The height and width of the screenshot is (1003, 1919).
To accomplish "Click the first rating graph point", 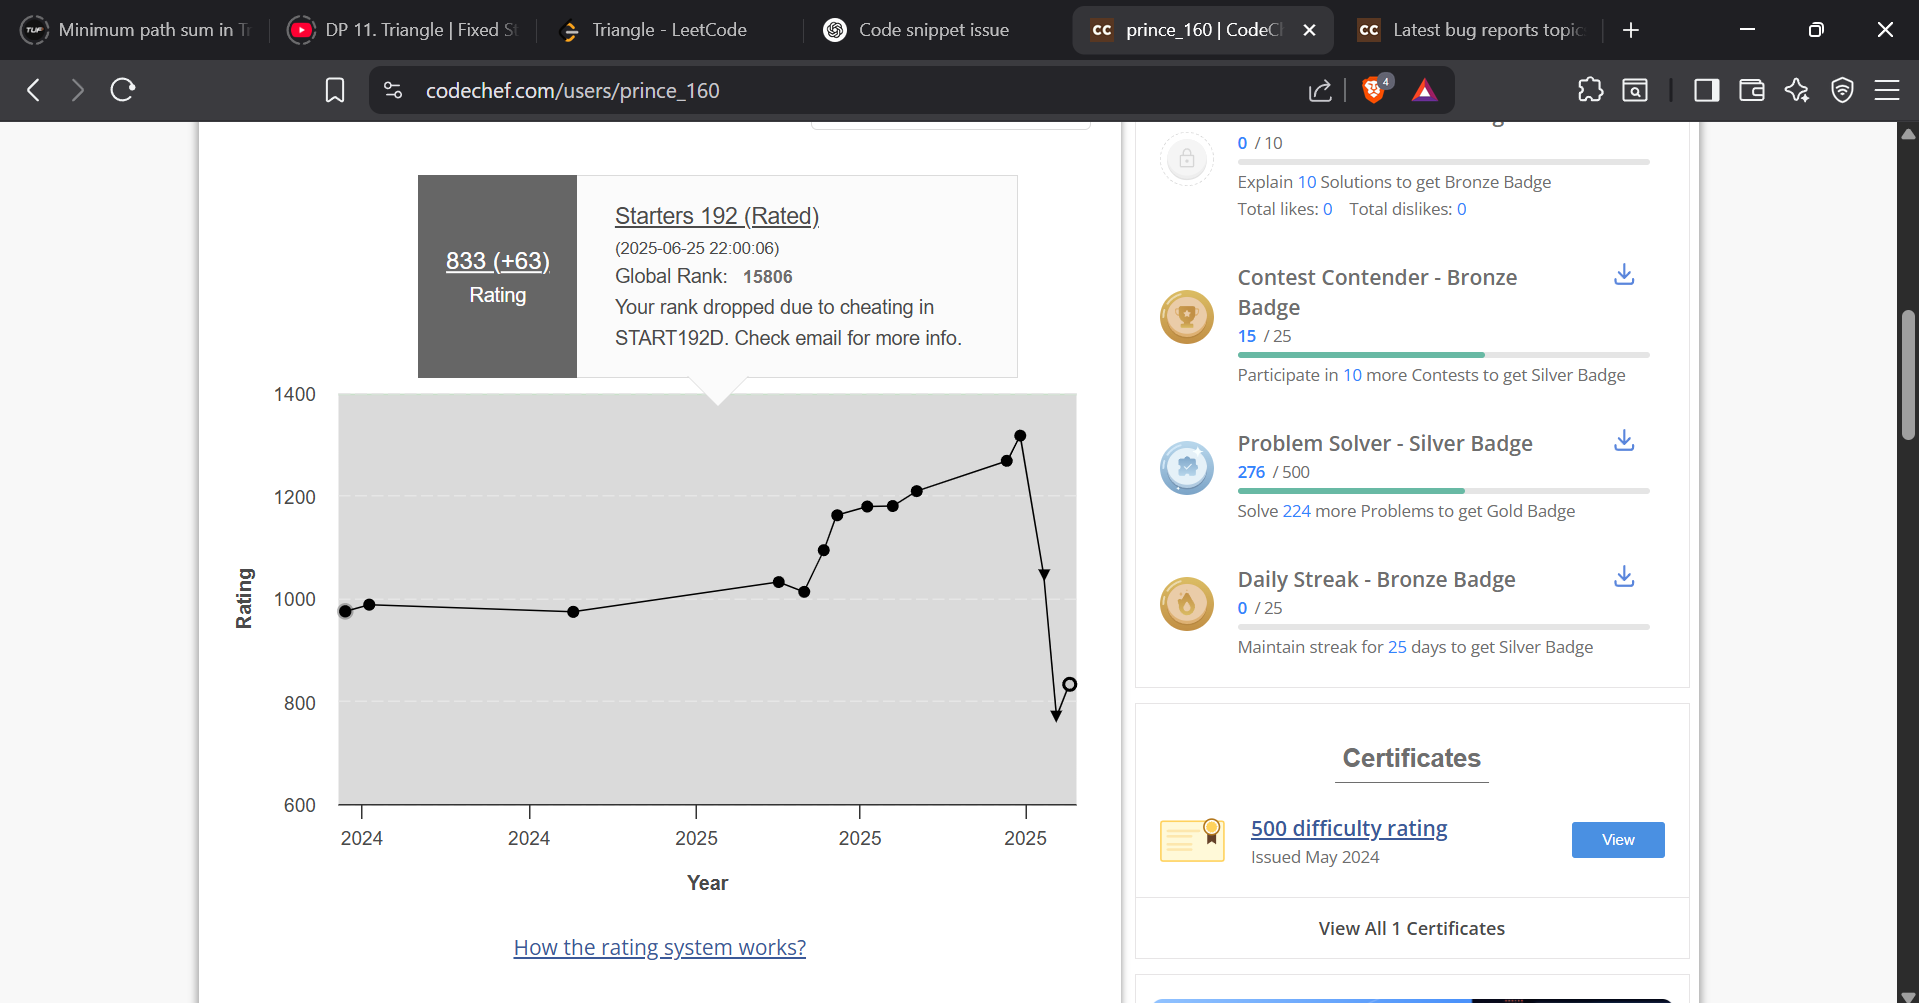I will coord(345,611).
